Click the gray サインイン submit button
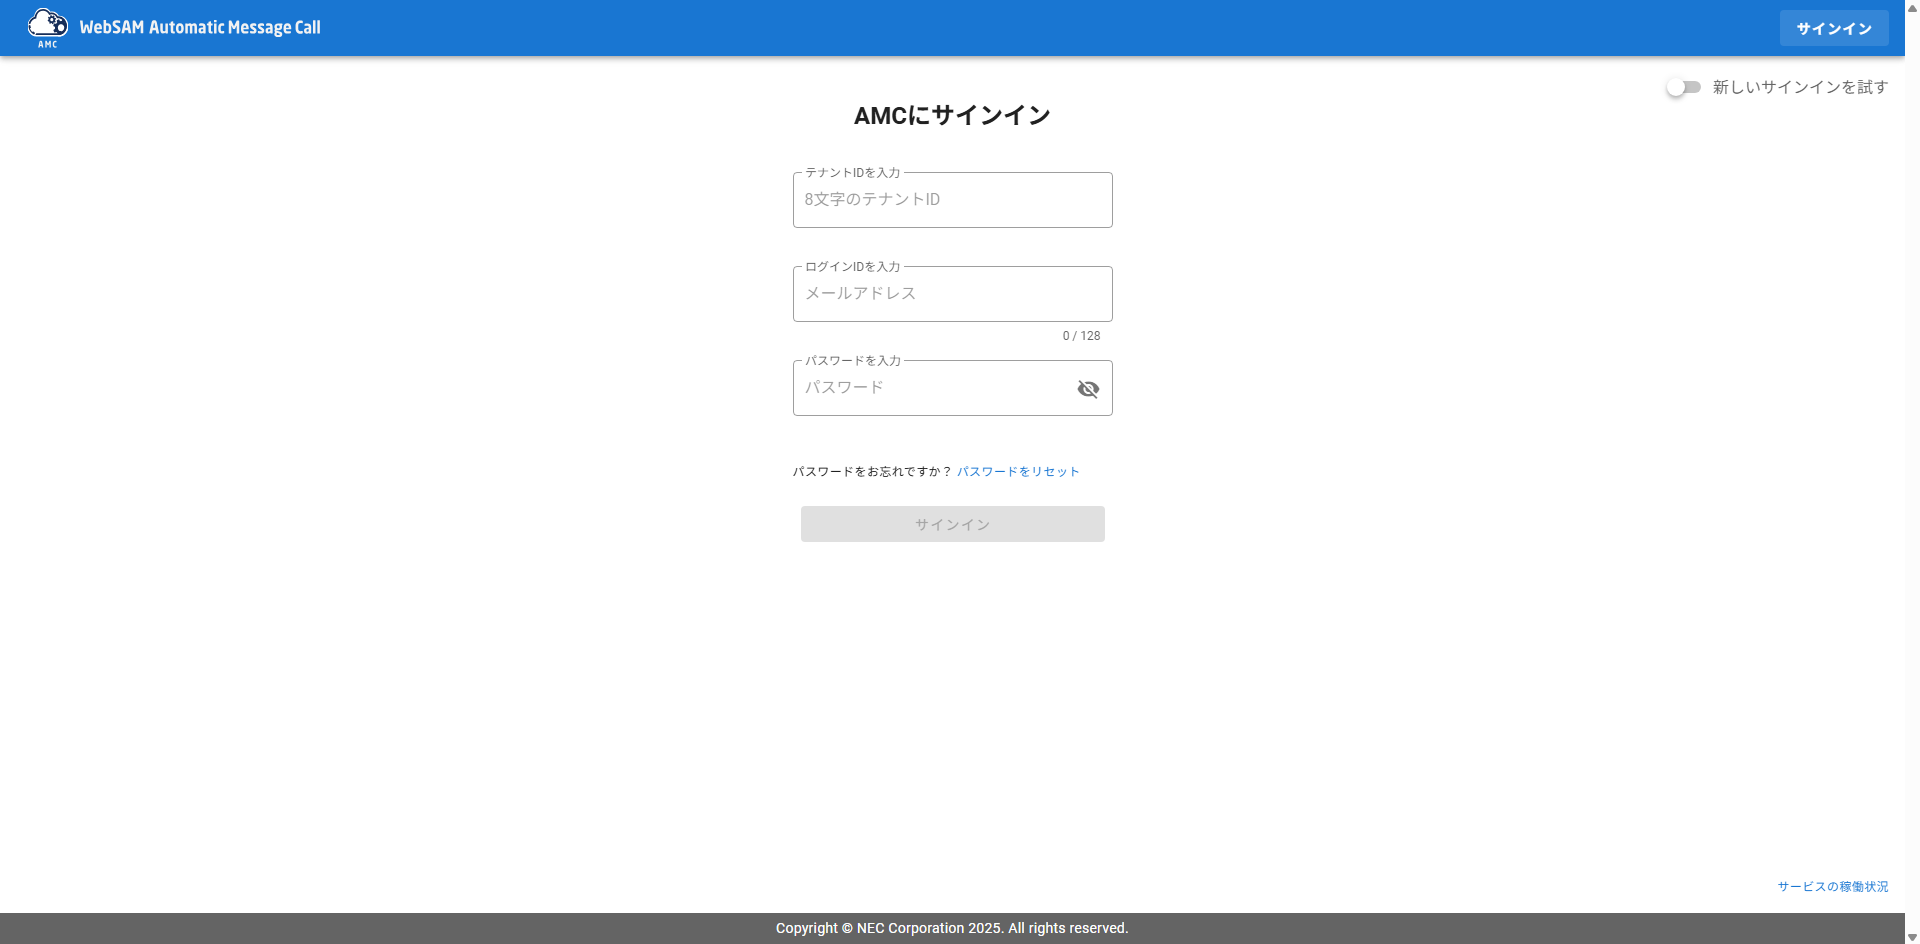 pyautogui.click(x=952, y=524)
